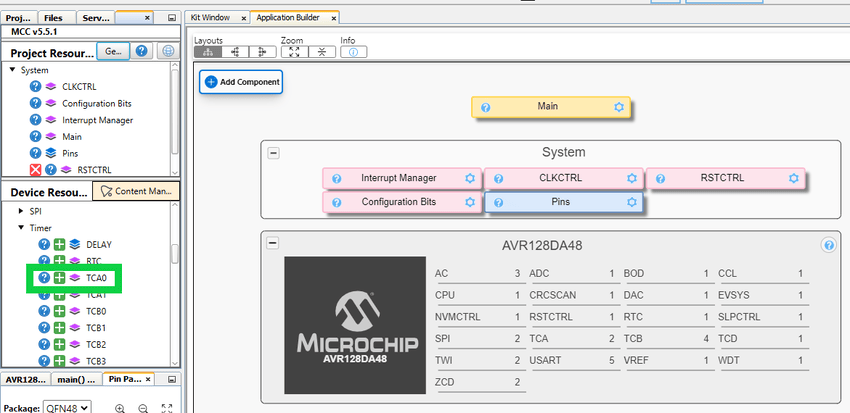Viewport: 850px width, 413px height.
Task: Collapse the System group box
Action: [274, 153]
